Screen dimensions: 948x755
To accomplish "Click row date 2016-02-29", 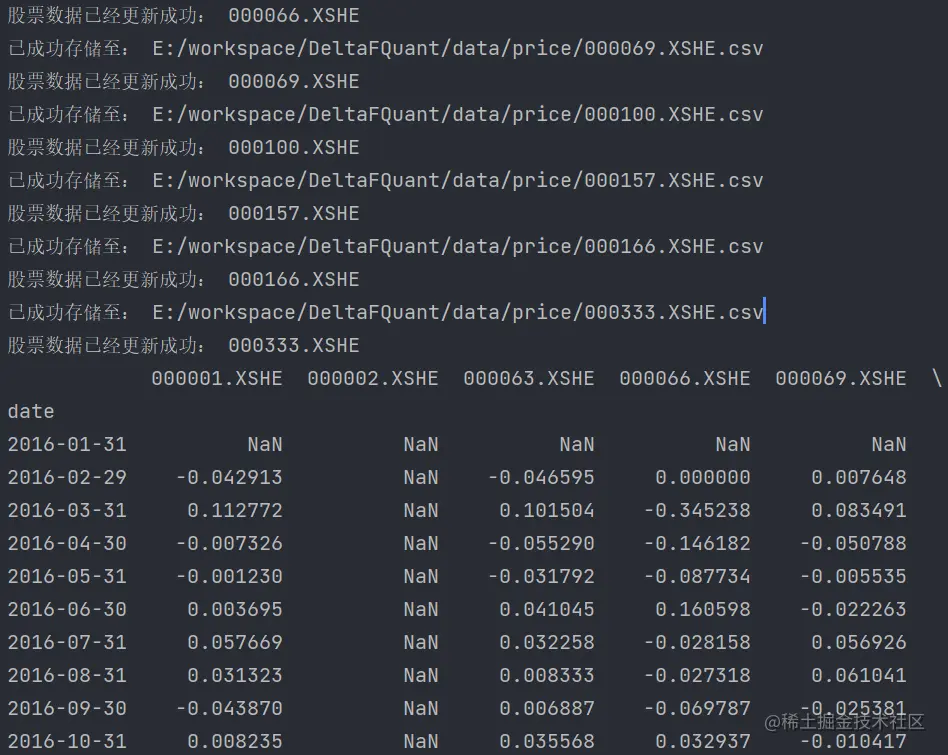I will tap(67, 478).
